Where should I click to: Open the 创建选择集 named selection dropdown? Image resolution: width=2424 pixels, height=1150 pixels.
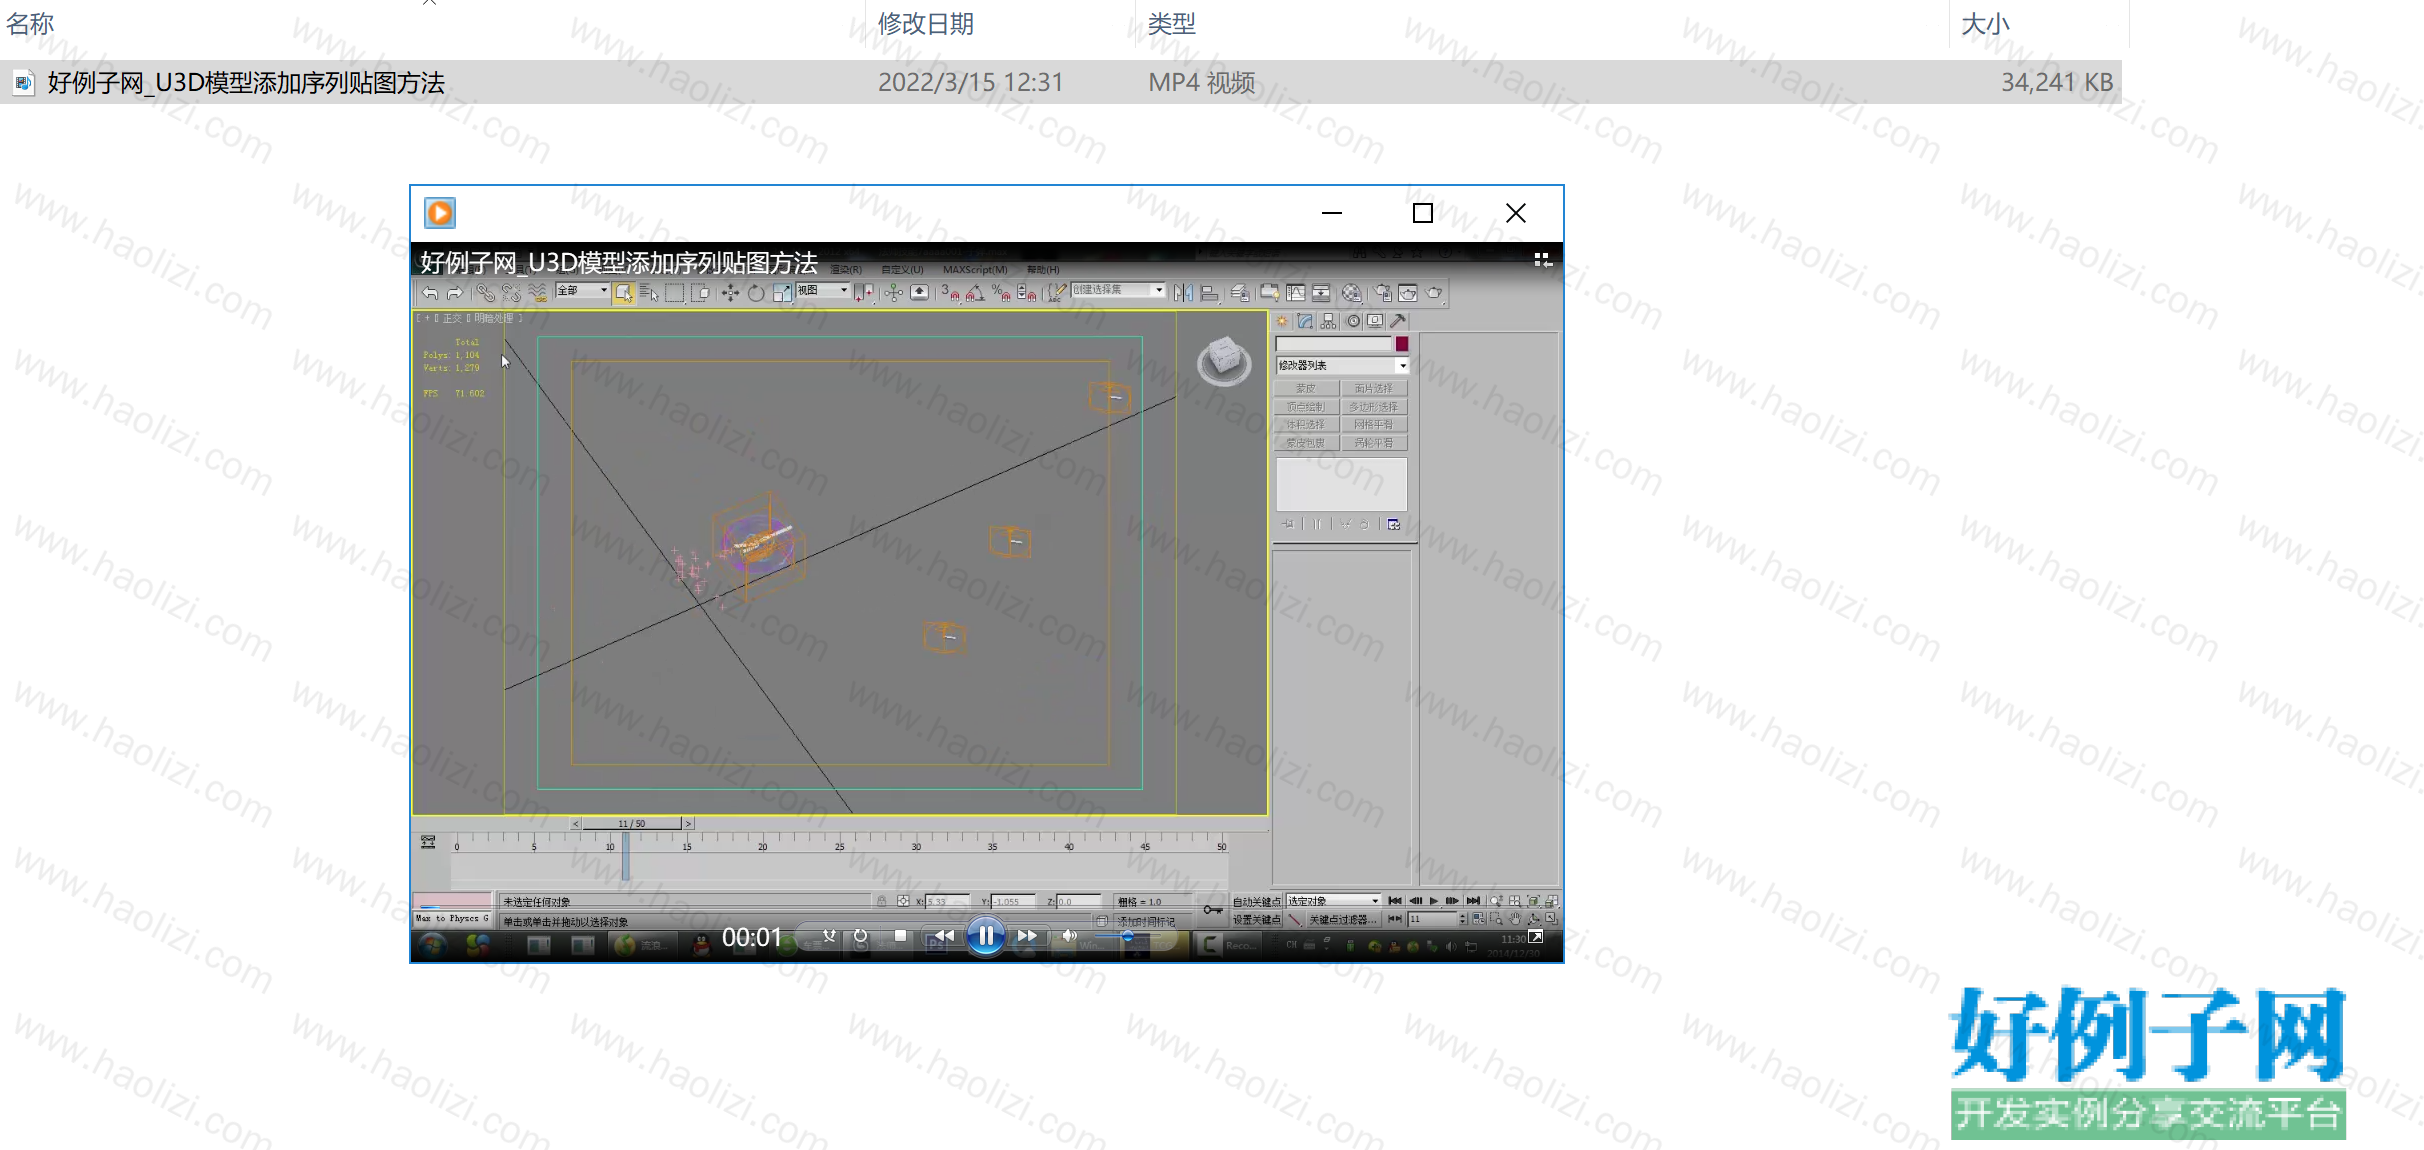click(x=1119, y=290)
